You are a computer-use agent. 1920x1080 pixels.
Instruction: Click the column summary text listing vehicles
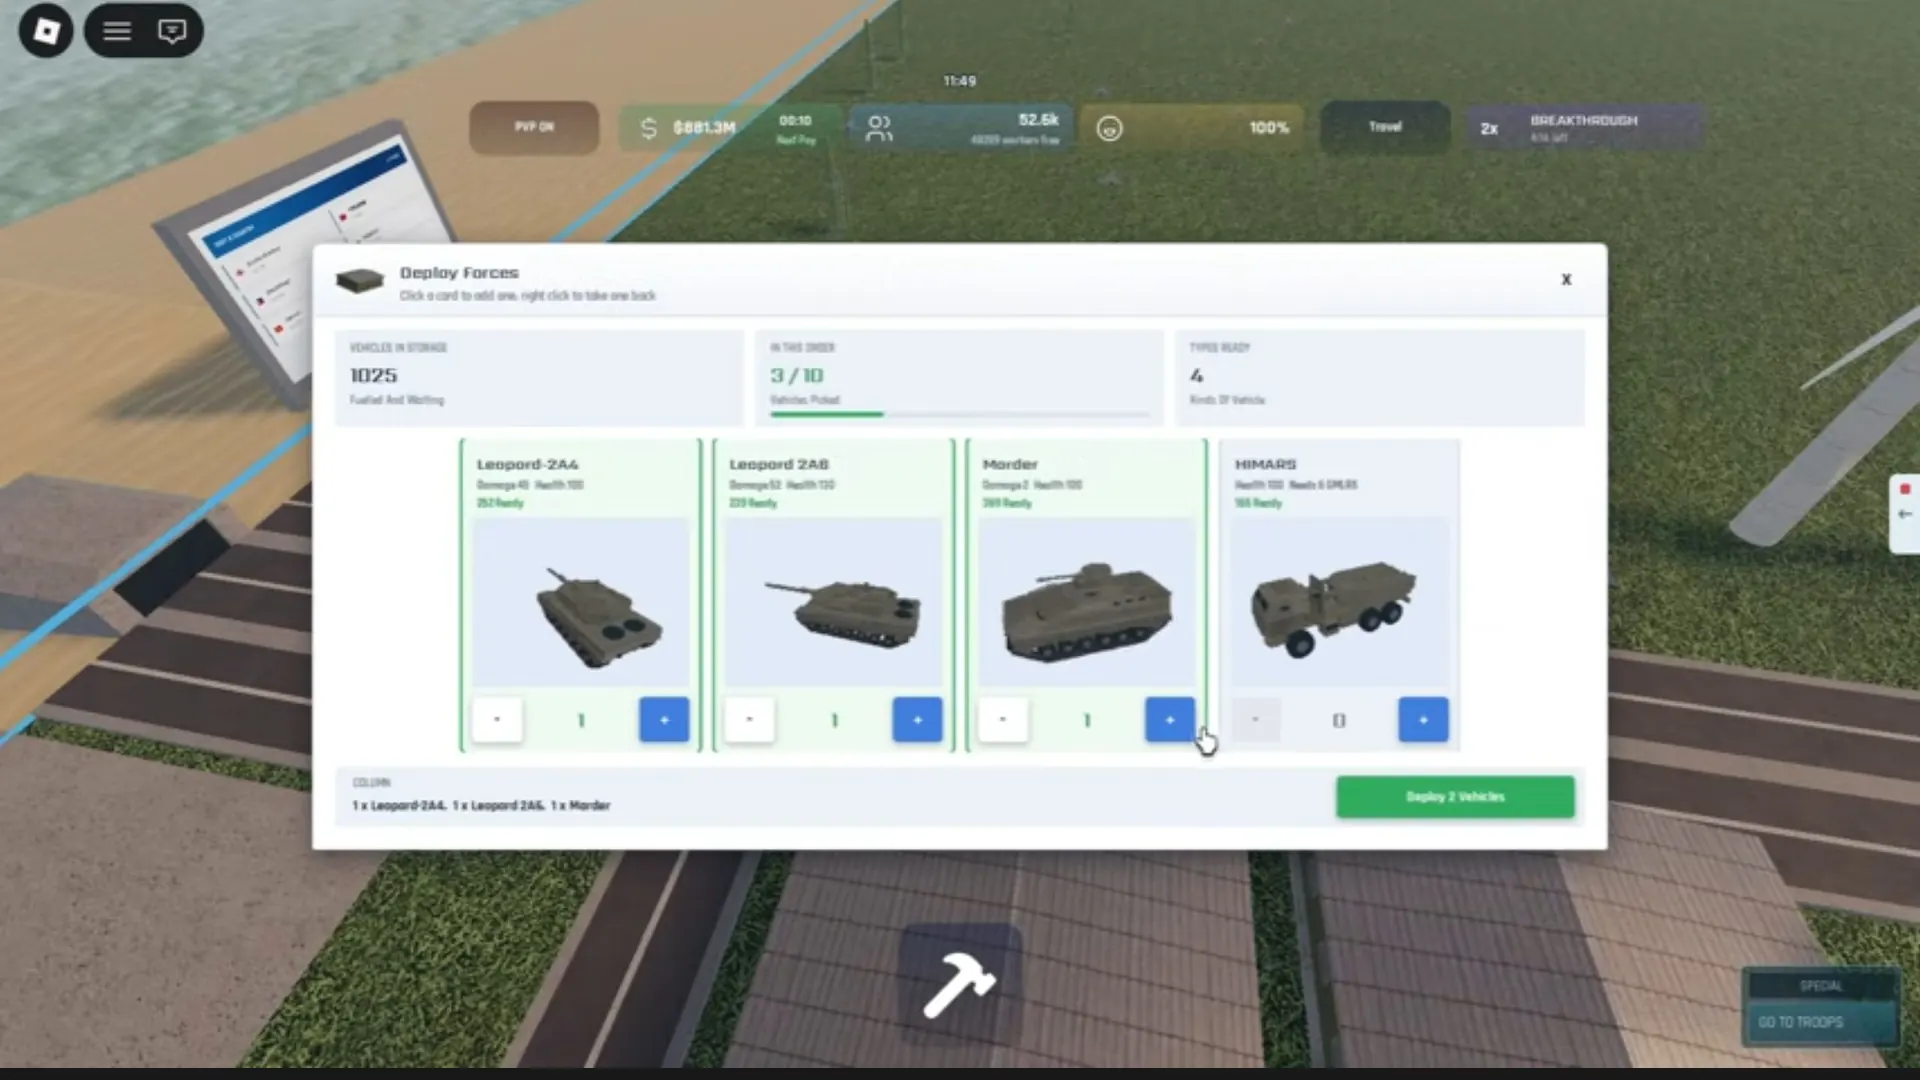(481, 806)
